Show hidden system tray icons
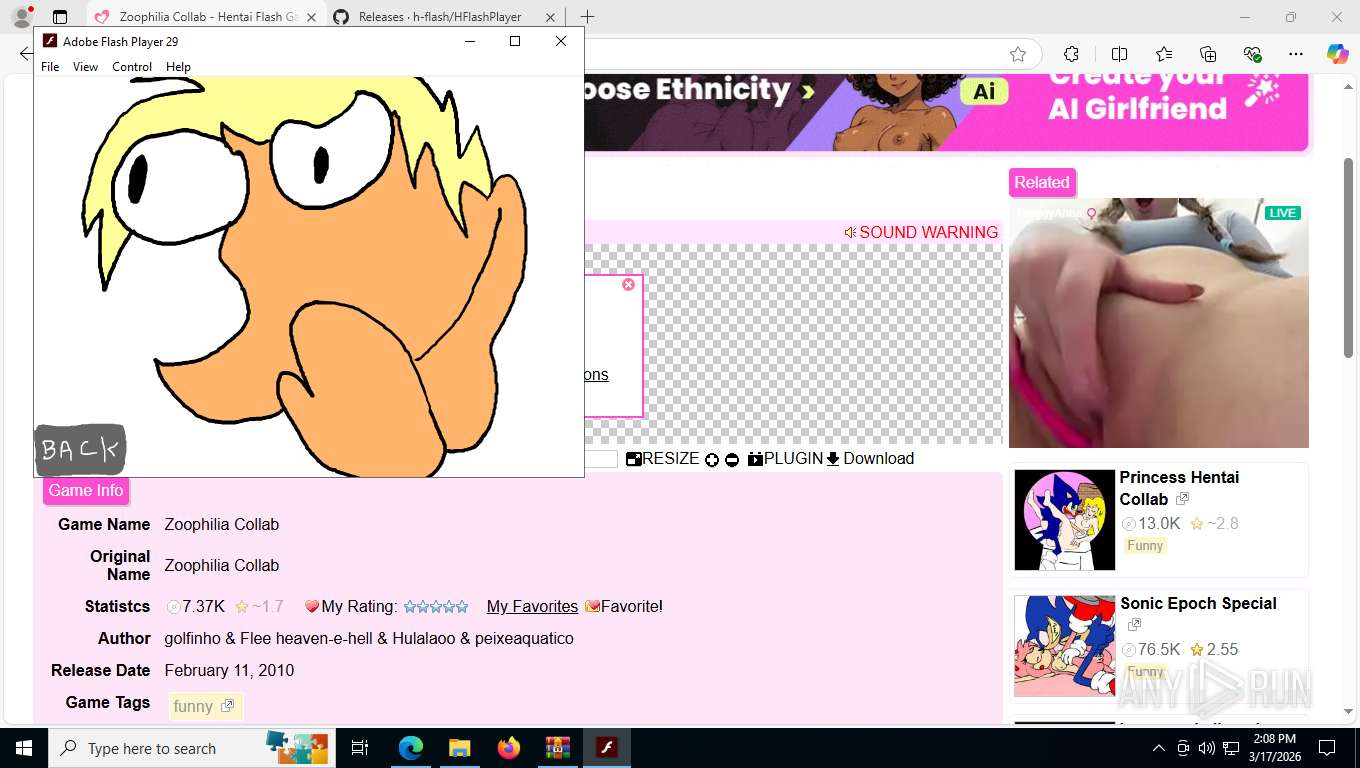 pyautogui.click(x=1159, y=748)
